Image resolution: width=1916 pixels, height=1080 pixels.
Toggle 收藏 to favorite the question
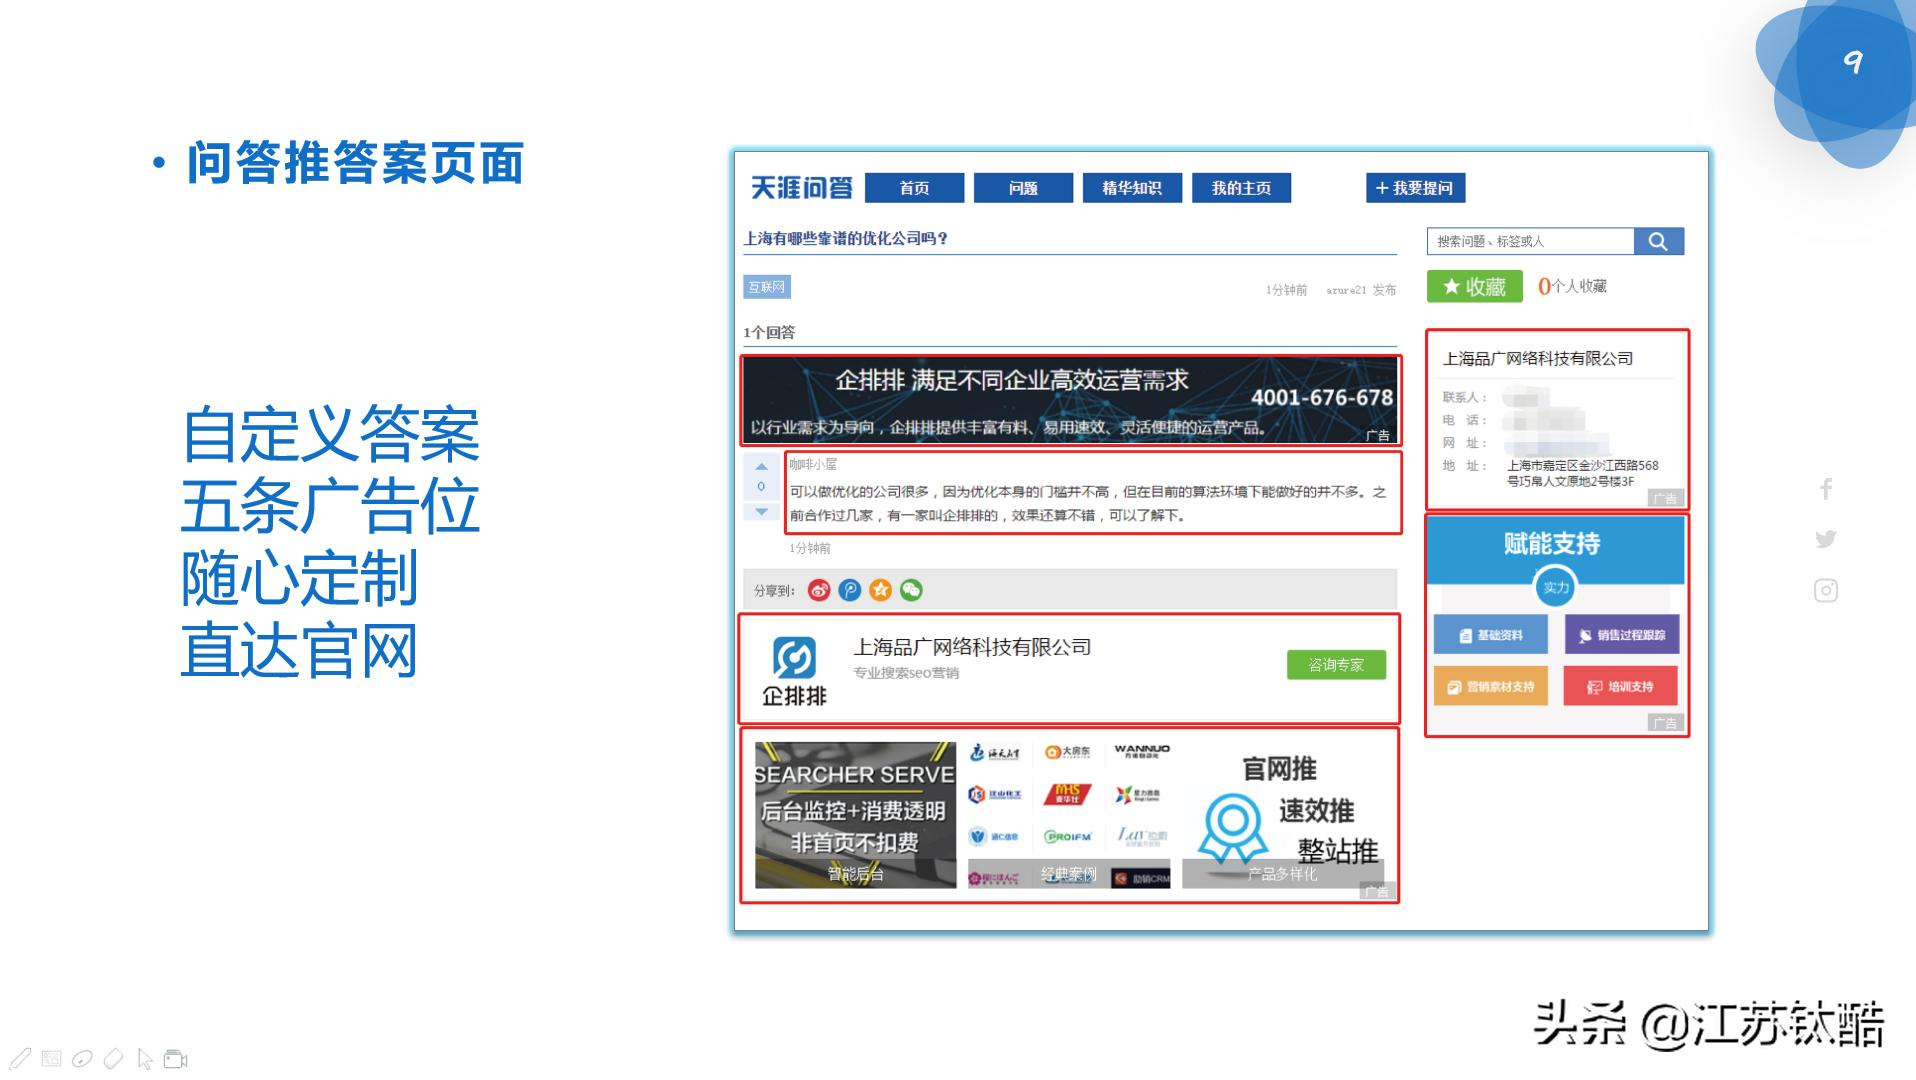pyautogui.click(x=1474, y=287)
